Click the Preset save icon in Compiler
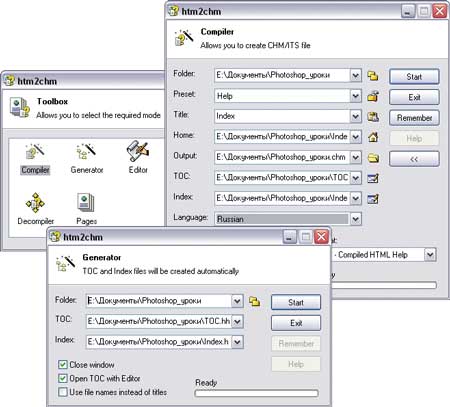This screenshot has height=407, width=450. pyautogui.click(x=373, y=96)
